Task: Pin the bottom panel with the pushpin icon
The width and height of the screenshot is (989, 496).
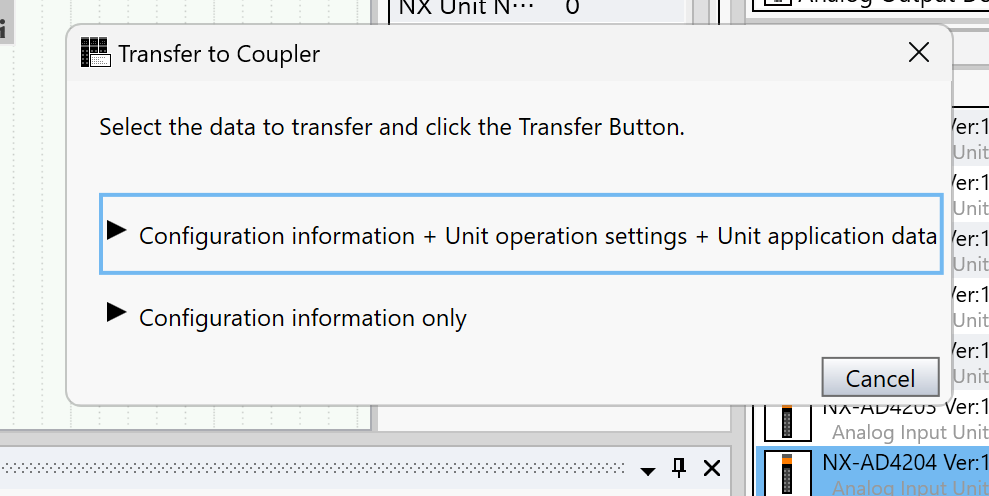Action: click(x=679, y=468)
